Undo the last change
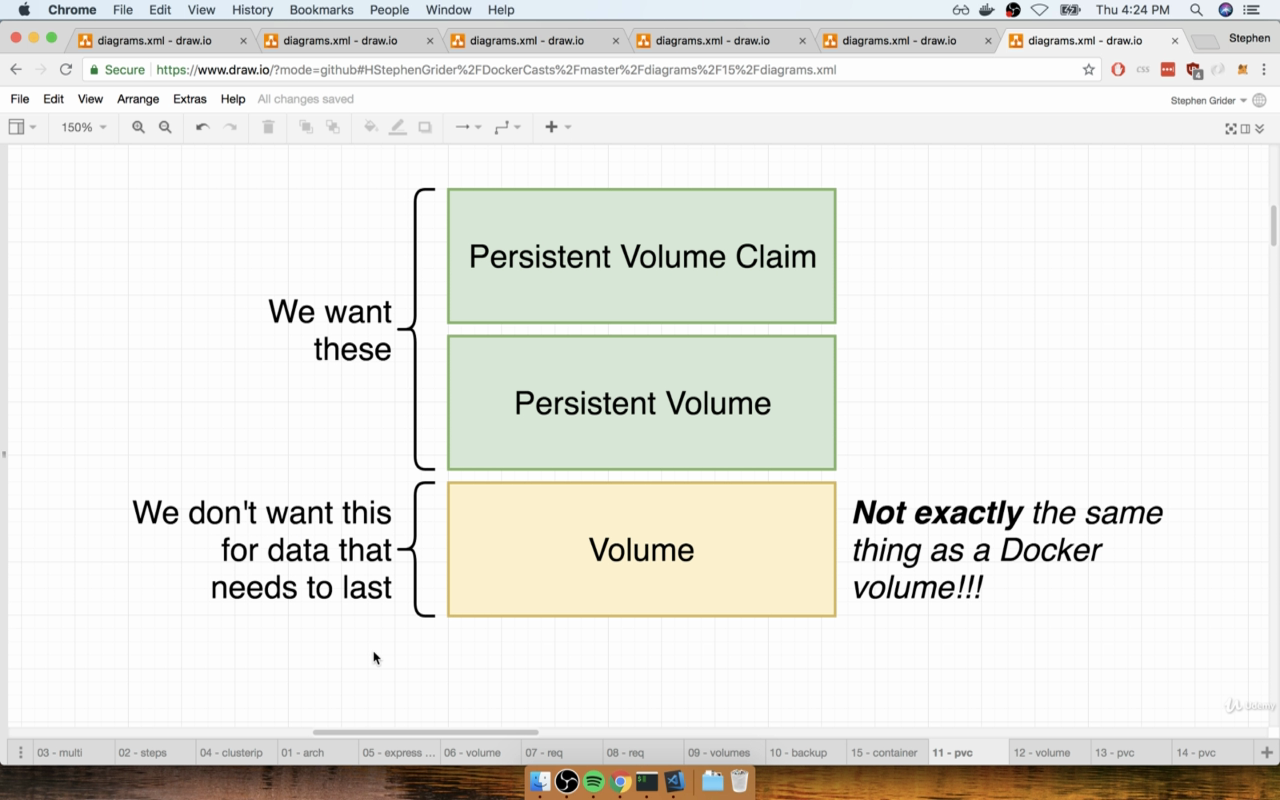1280x800 pixels. tap(202, 127)
